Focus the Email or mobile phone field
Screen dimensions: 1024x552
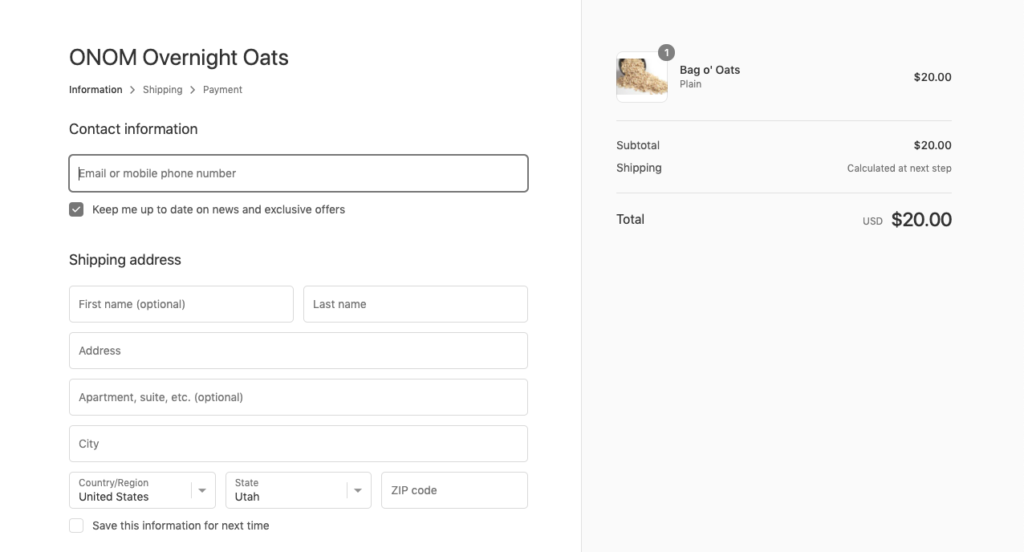[298, 173]
